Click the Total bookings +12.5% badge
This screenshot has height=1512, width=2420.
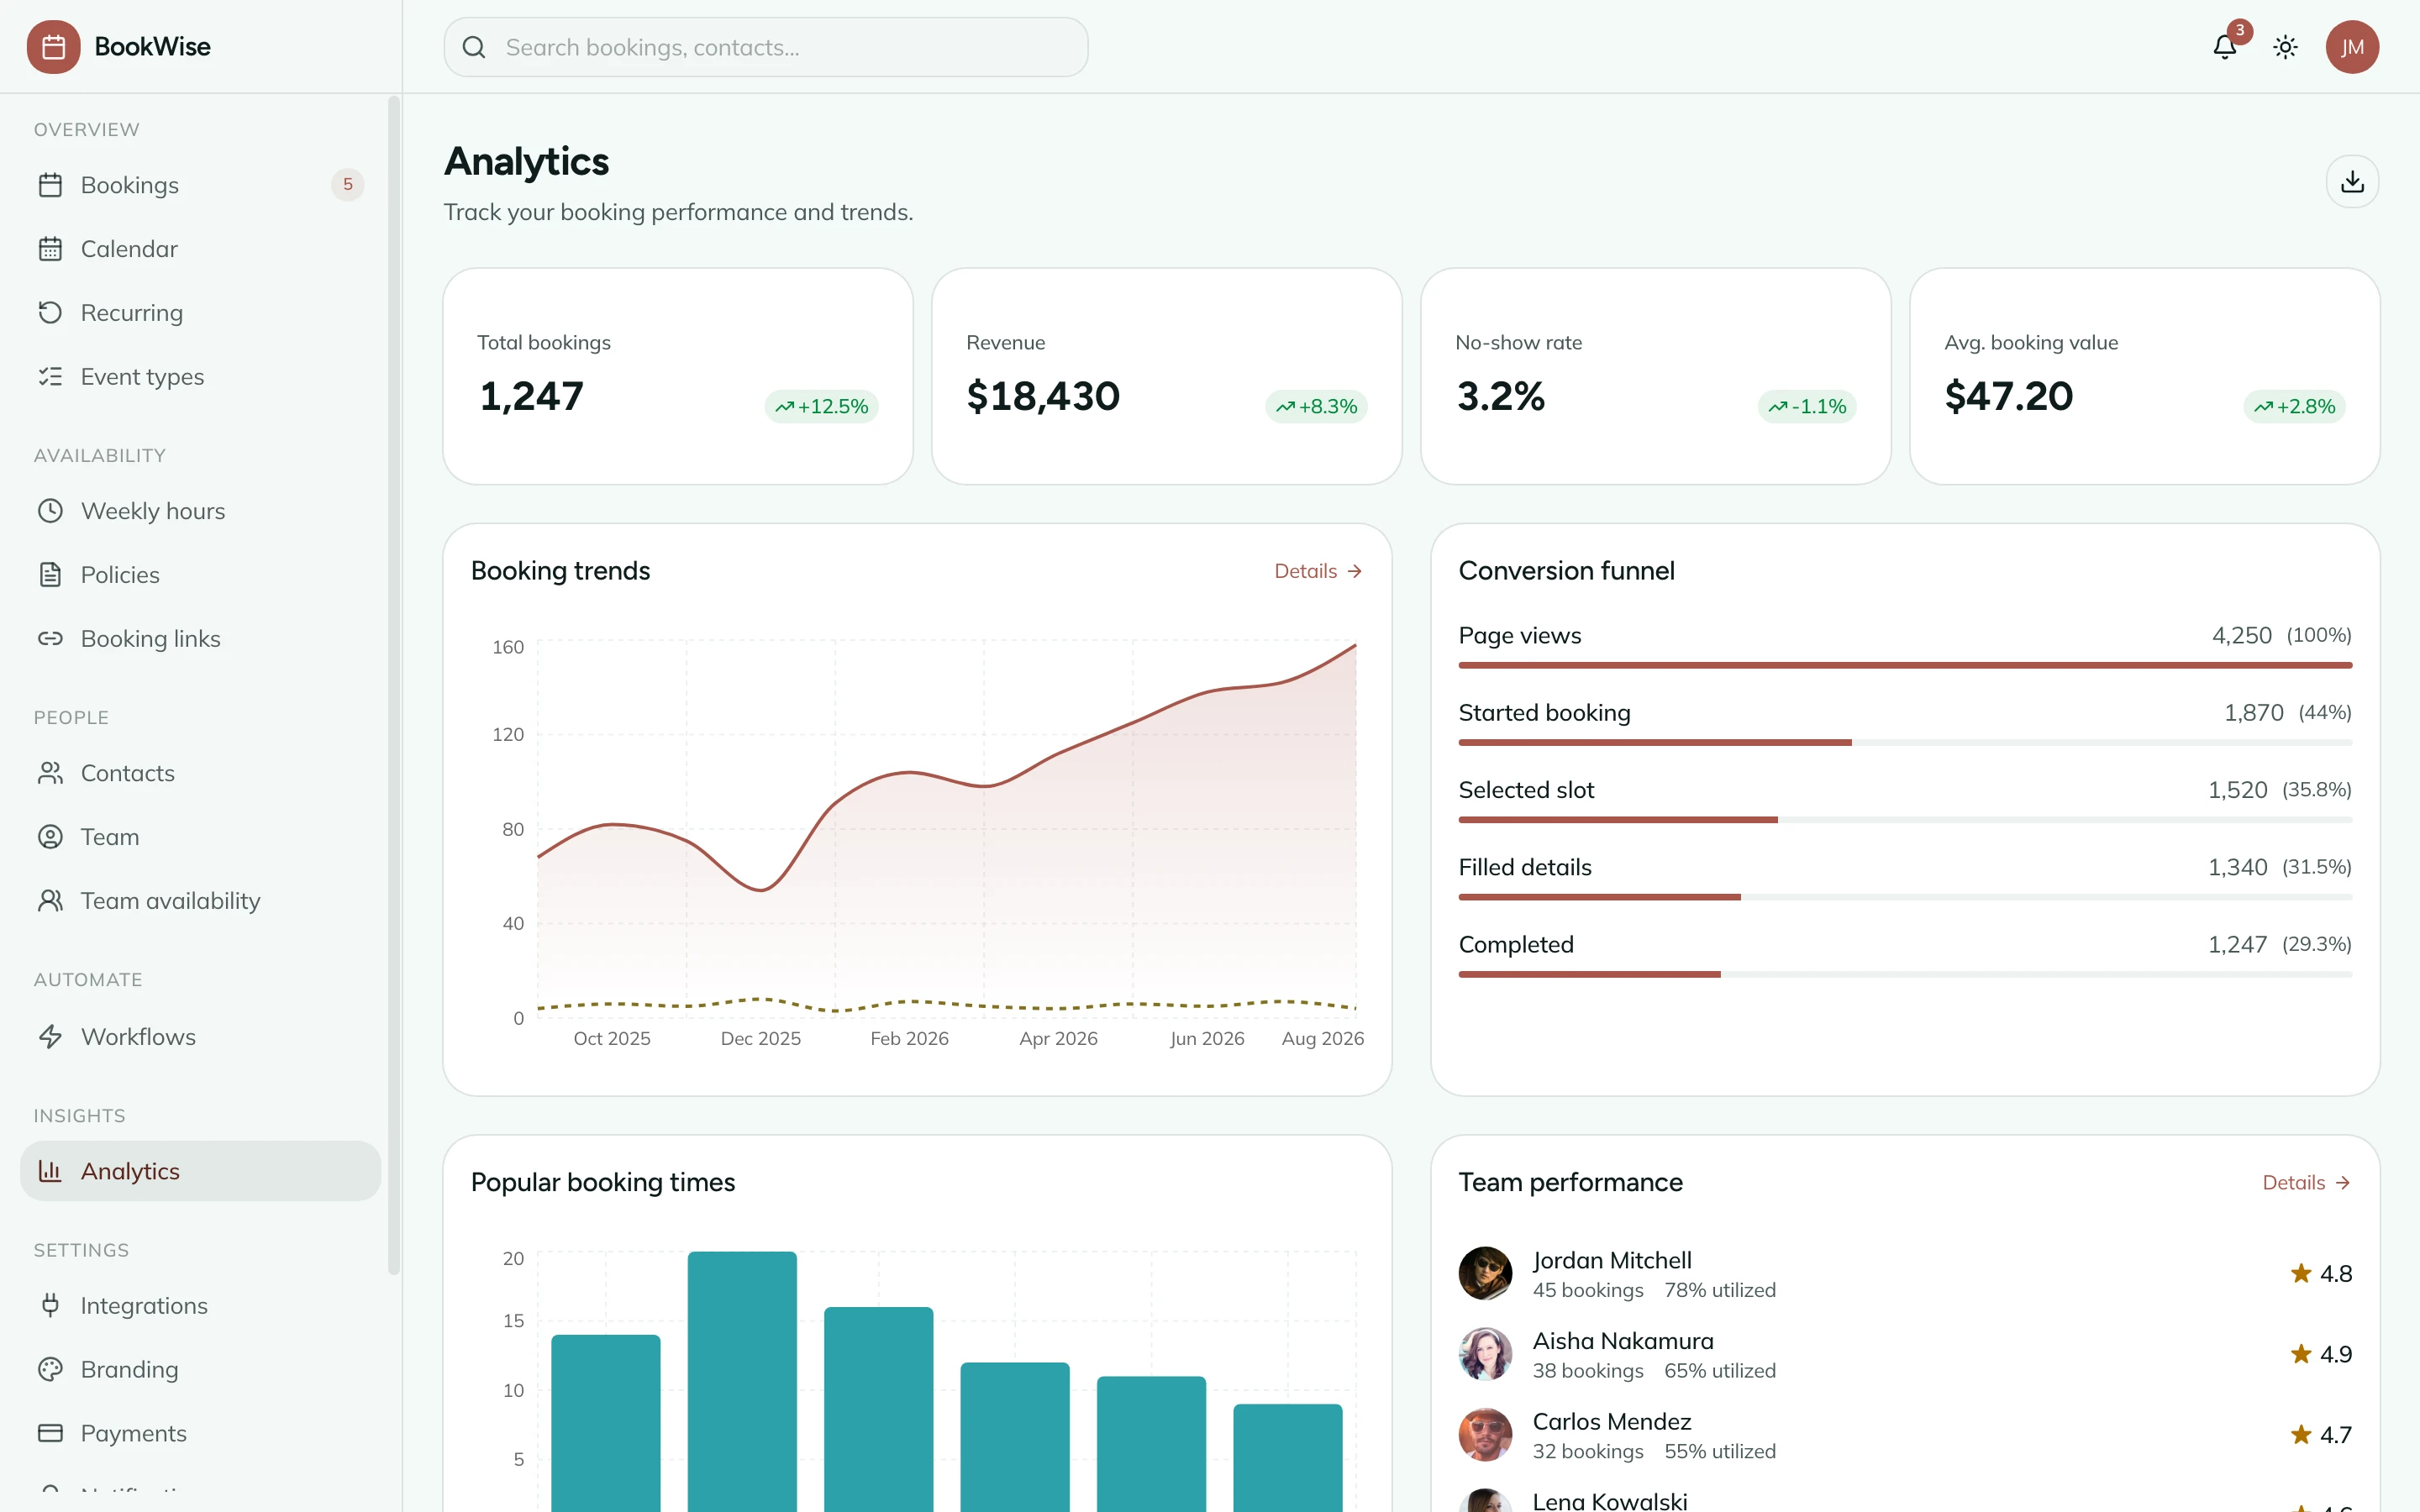[x=822, y=407]
